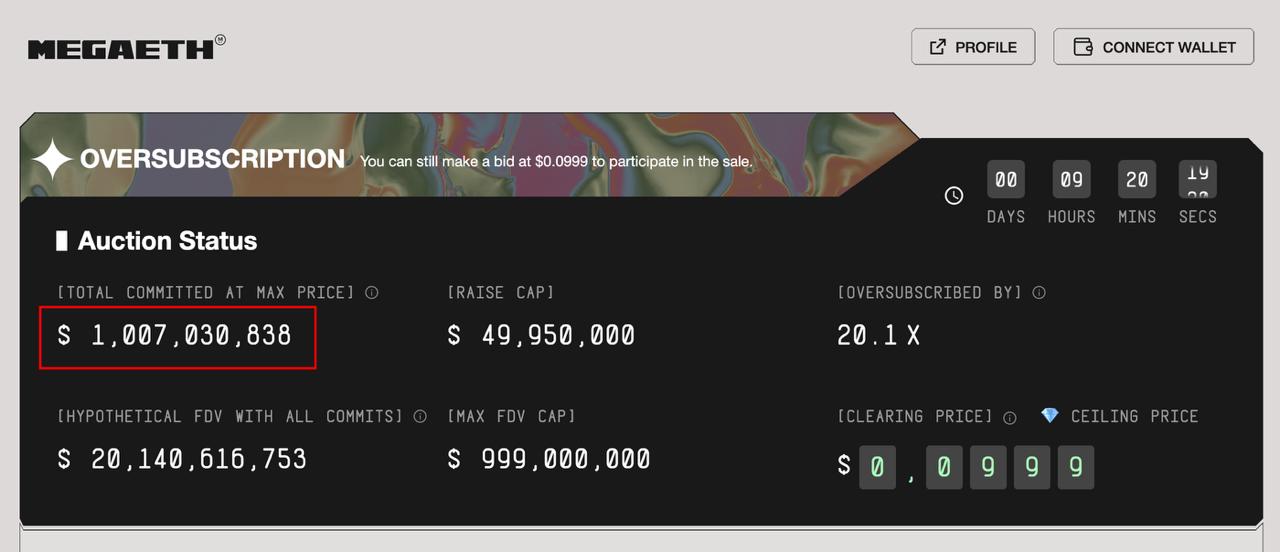Click the bid notice text at $0.0999
Viewport: 1280px width, 552px height.
[556, 161]
